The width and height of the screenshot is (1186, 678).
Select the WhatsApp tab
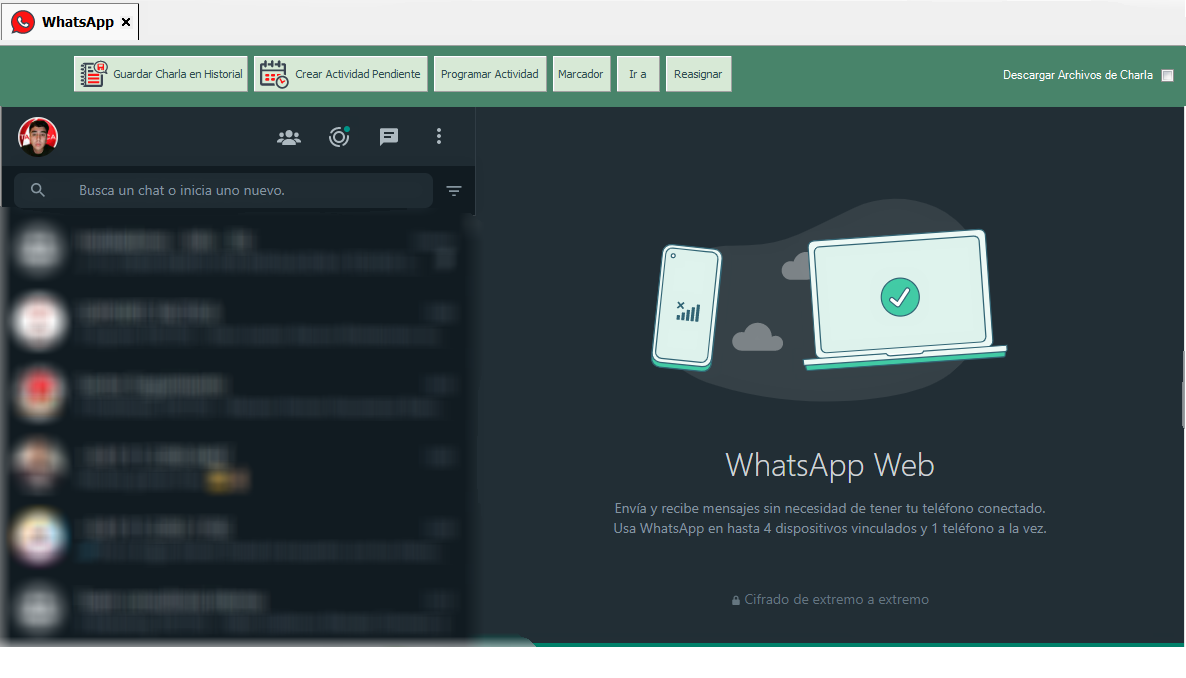pyautogui.click(x=70, y=22)
